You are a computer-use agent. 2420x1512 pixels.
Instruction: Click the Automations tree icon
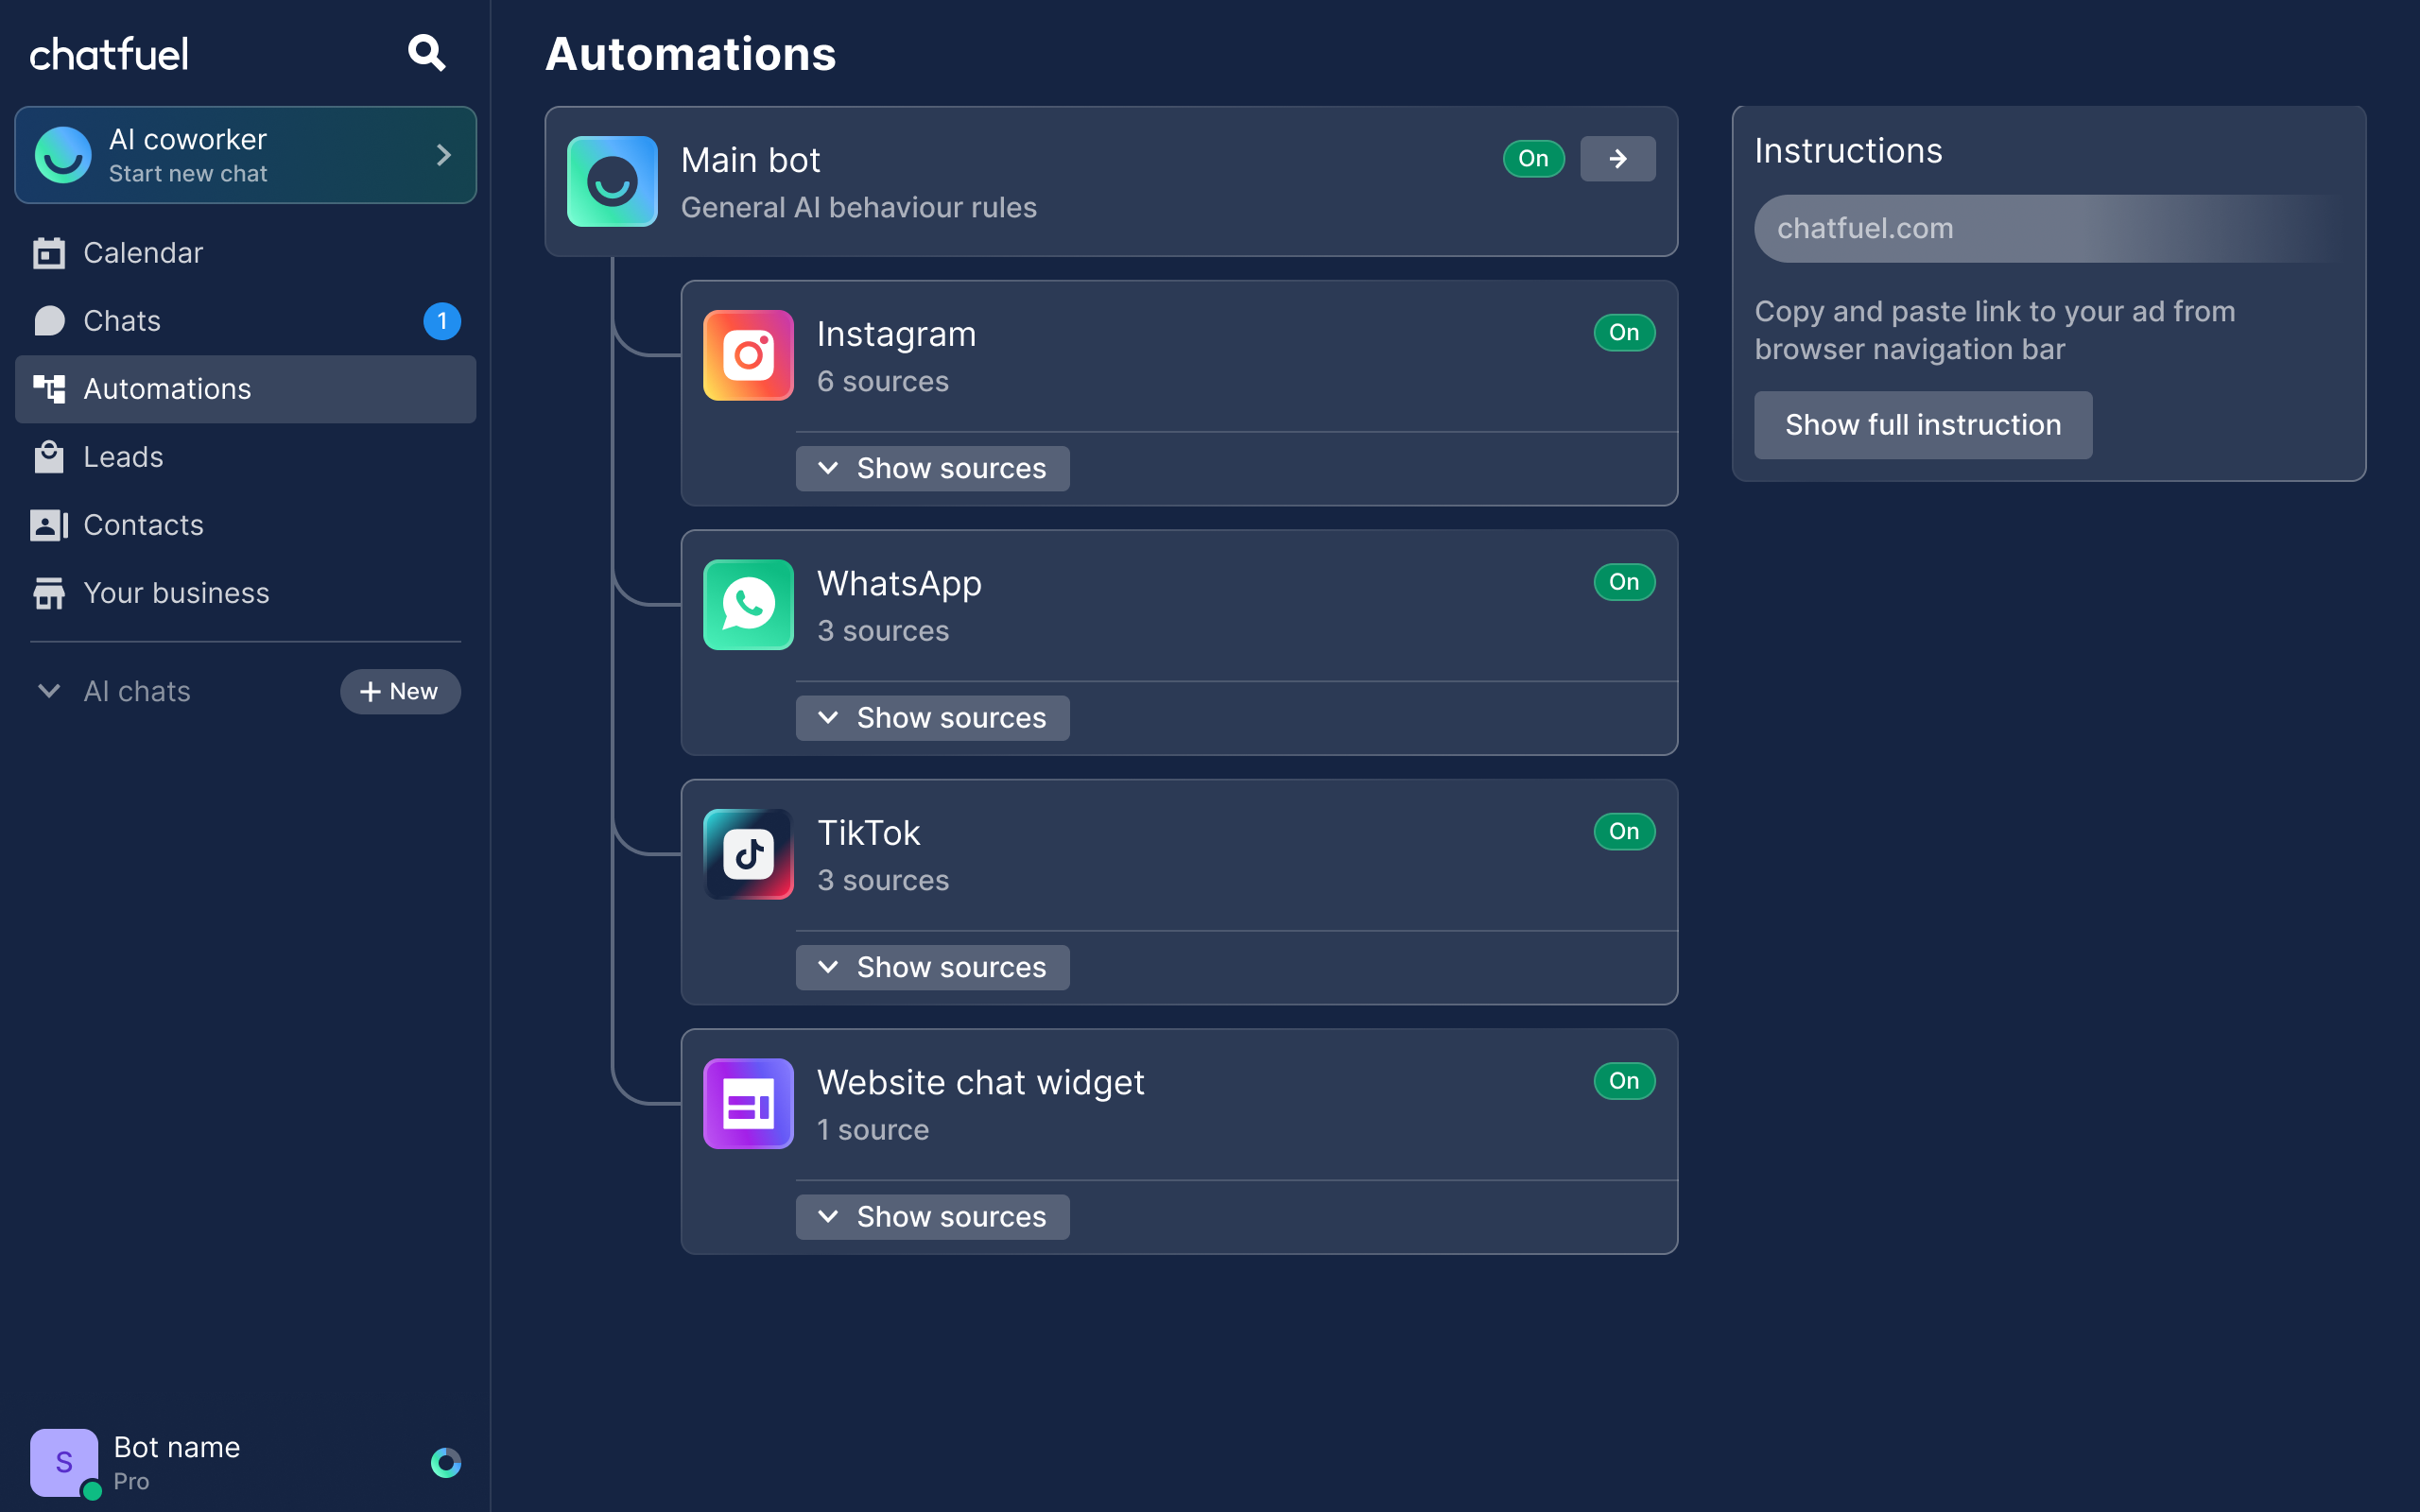tap(49, 389)
